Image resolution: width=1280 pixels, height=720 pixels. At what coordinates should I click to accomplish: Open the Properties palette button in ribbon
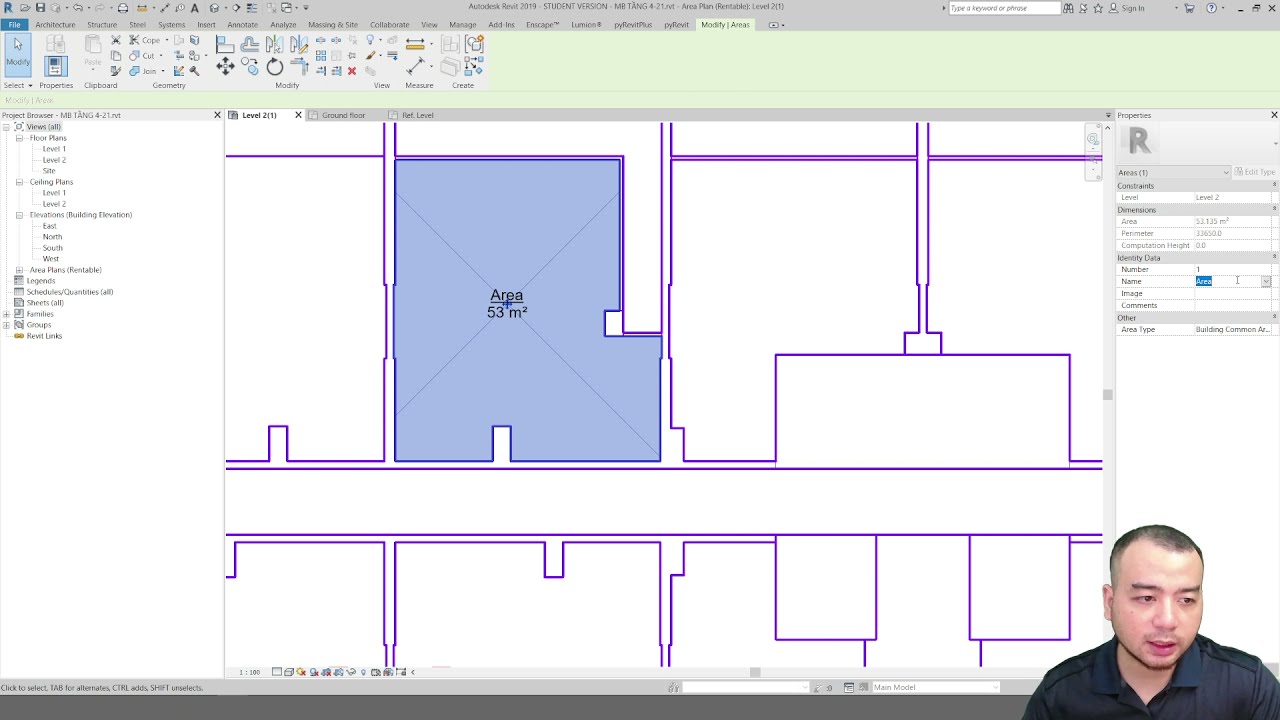tap(56, 66)
